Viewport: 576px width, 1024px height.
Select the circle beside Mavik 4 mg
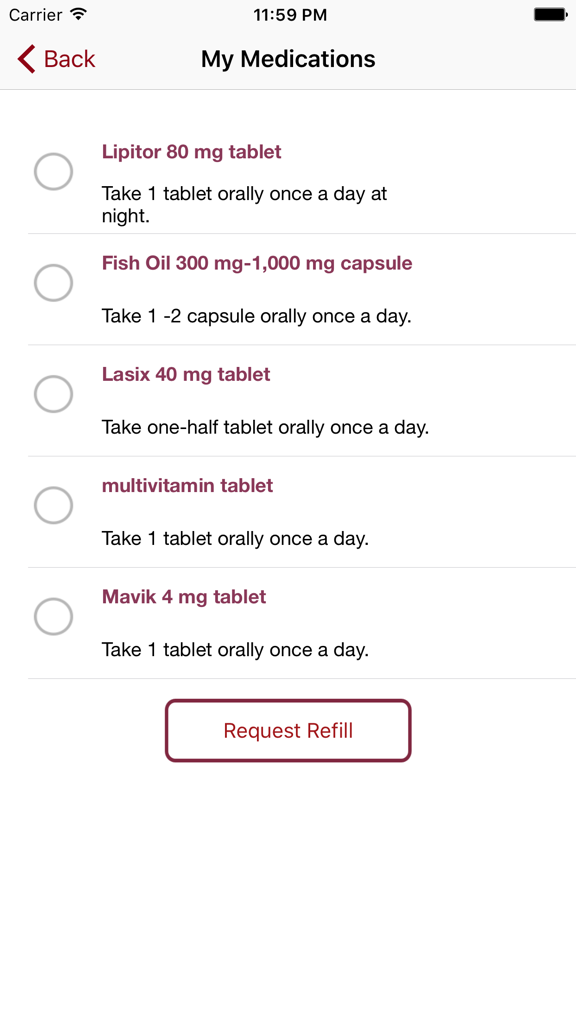pyautogui.click(x=53, y=616)
